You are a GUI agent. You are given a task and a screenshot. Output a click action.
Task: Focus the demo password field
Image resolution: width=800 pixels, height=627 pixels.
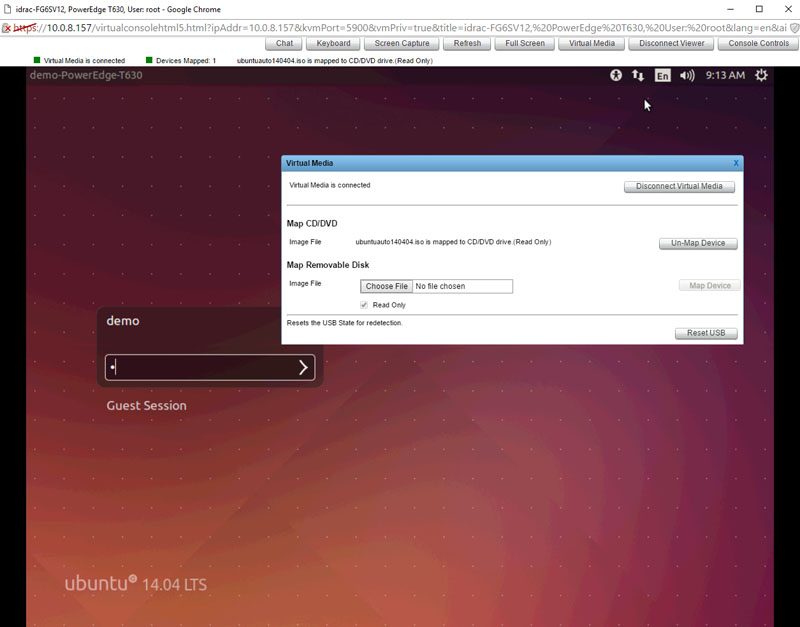click(210, 367)
